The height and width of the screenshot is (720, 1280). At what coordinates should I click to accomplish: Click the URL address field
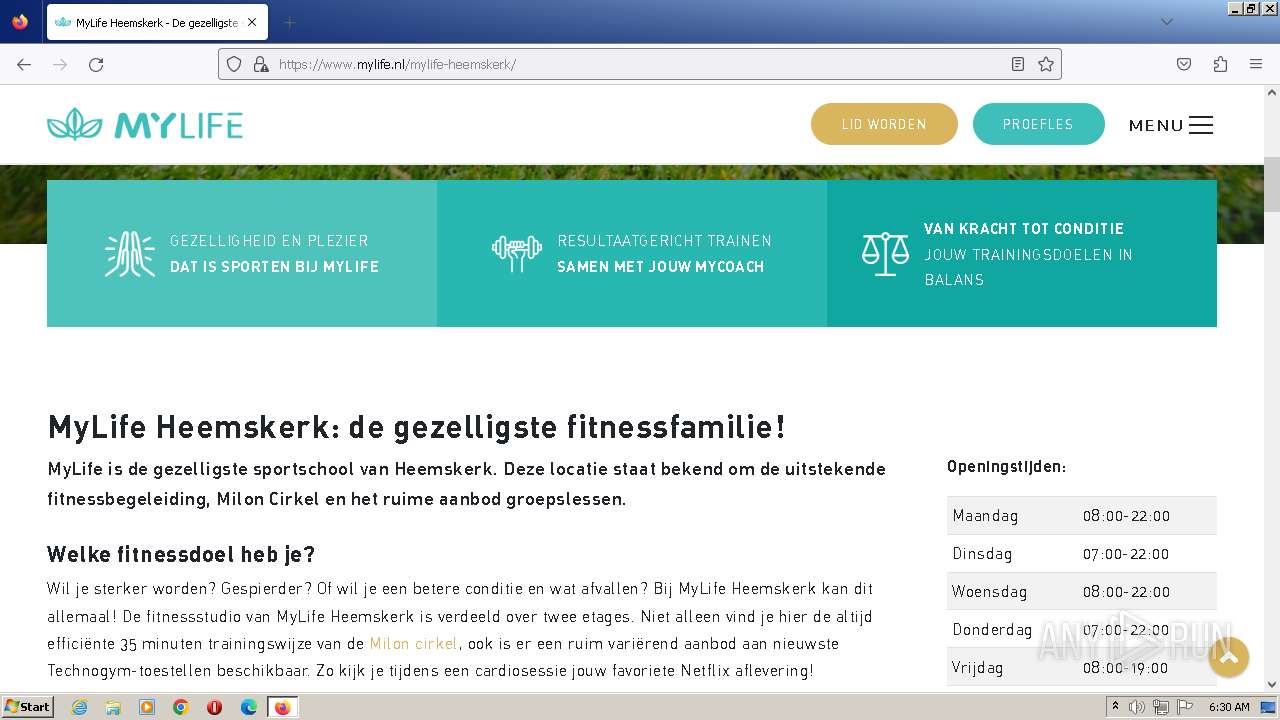click(x=640, y=64)
